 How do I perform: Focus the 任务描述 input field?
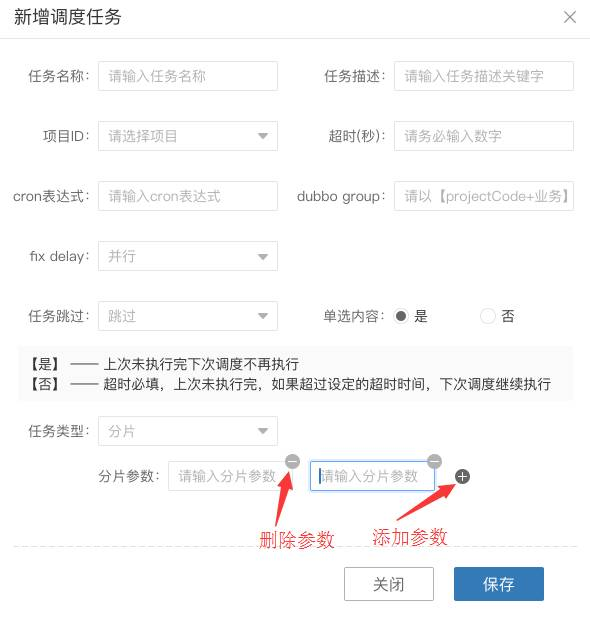tap(484, 76)
